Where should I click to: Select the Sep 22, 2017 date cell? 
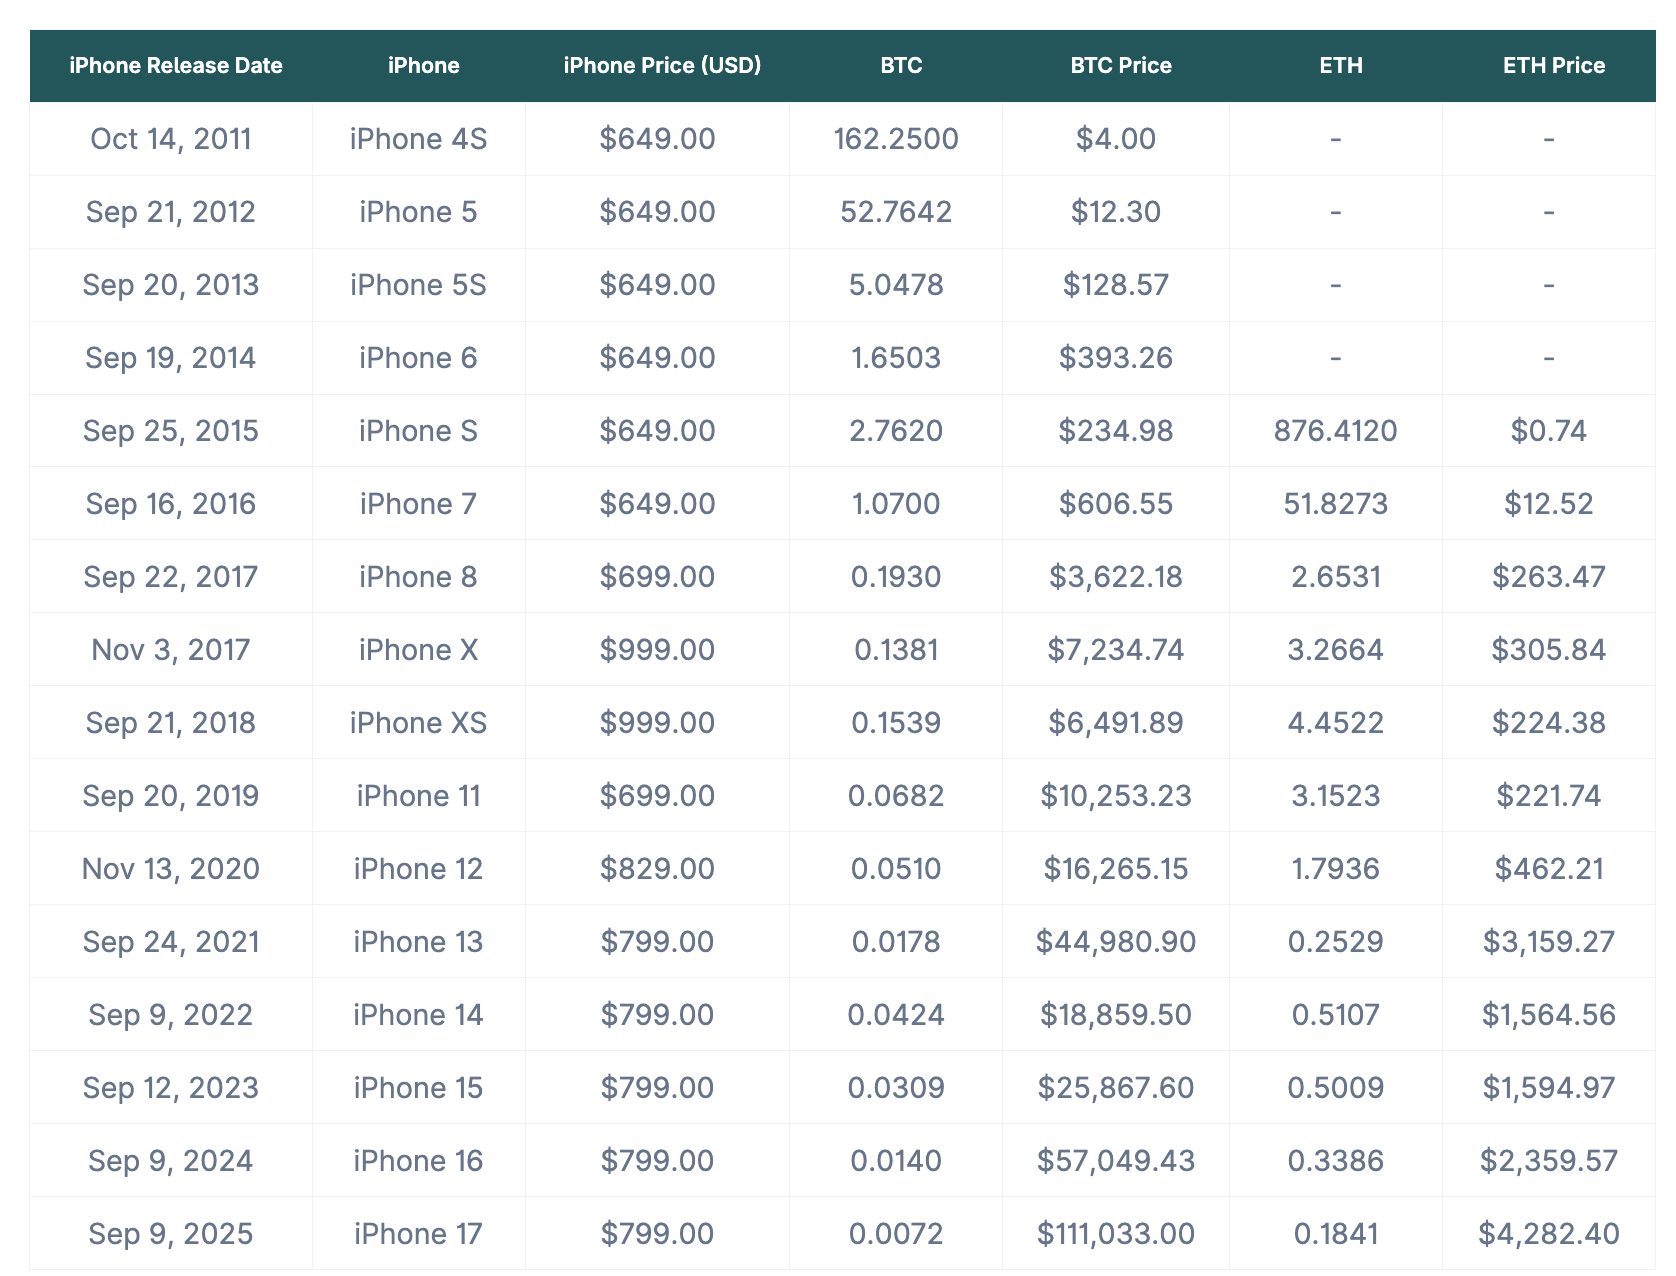tap(171, 577)
